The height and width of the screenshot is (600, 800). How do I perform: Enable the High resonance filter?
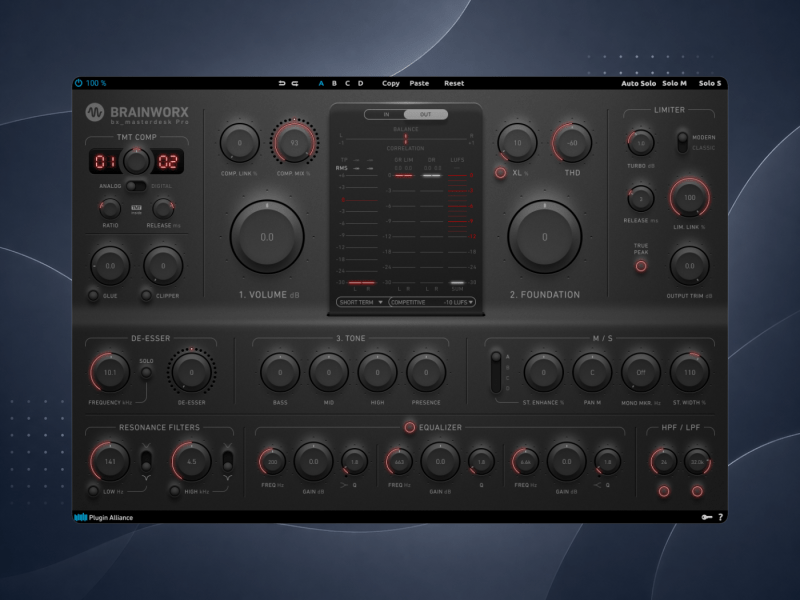[174, 491]
